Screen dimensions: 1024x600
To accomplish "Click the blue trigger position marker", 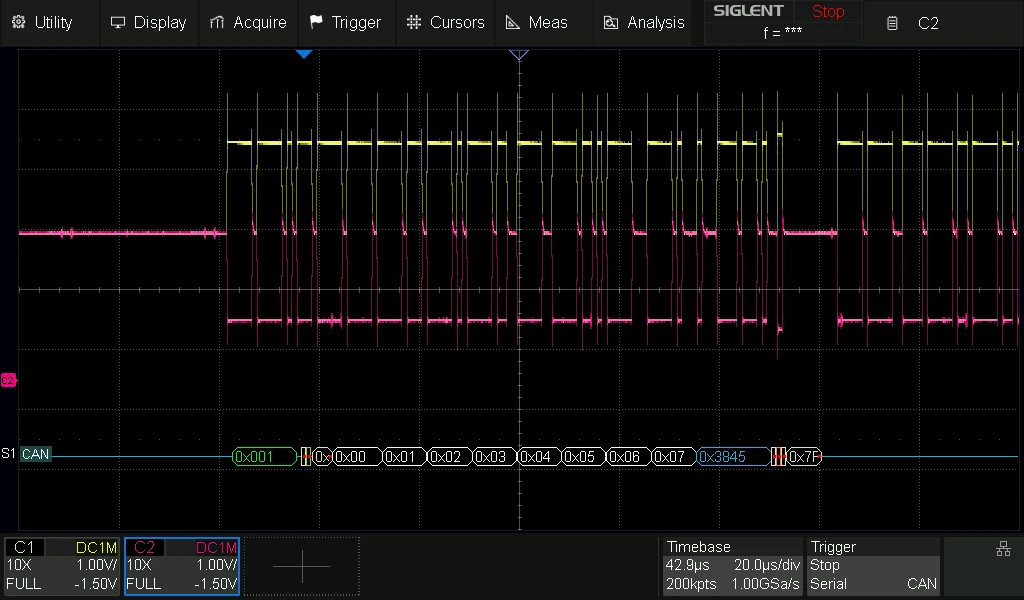I will tap(304, 54).
